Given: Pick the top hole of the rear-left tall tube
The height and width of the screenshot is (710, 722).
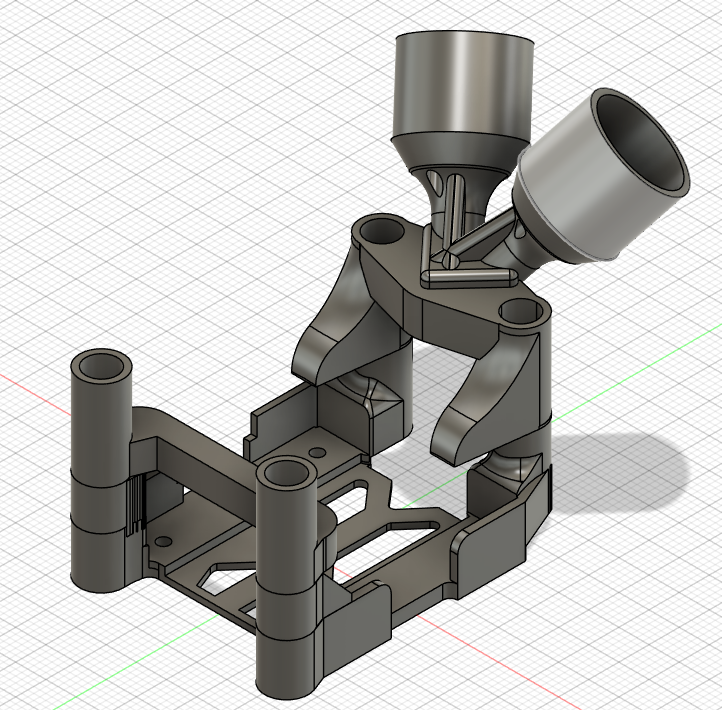Looking at the screenshot, I should 101,366.
